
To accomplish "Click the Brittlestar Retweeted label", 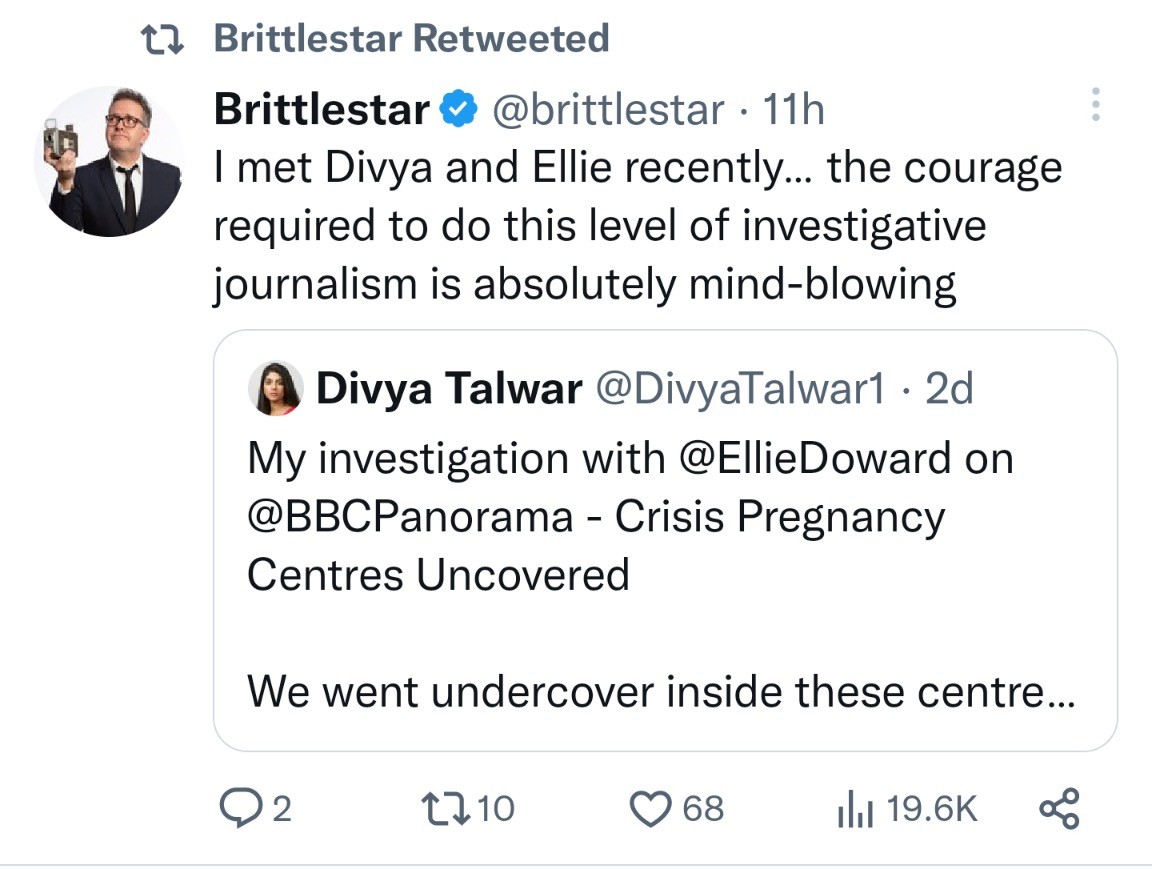I will point(411,40).
